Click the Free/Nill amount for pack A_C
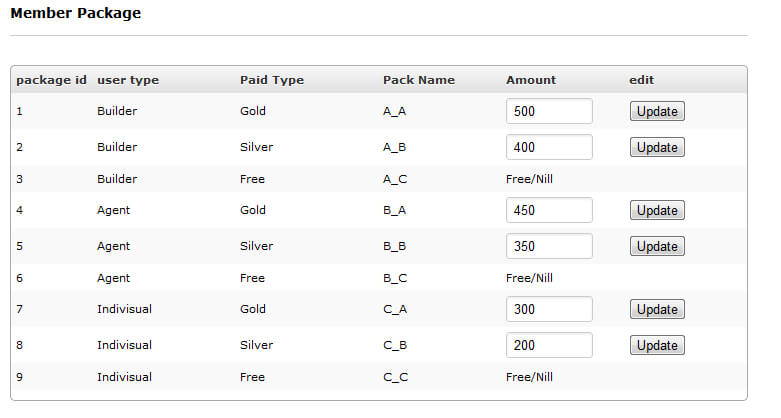The image size is (781, 418). point(530,179)
